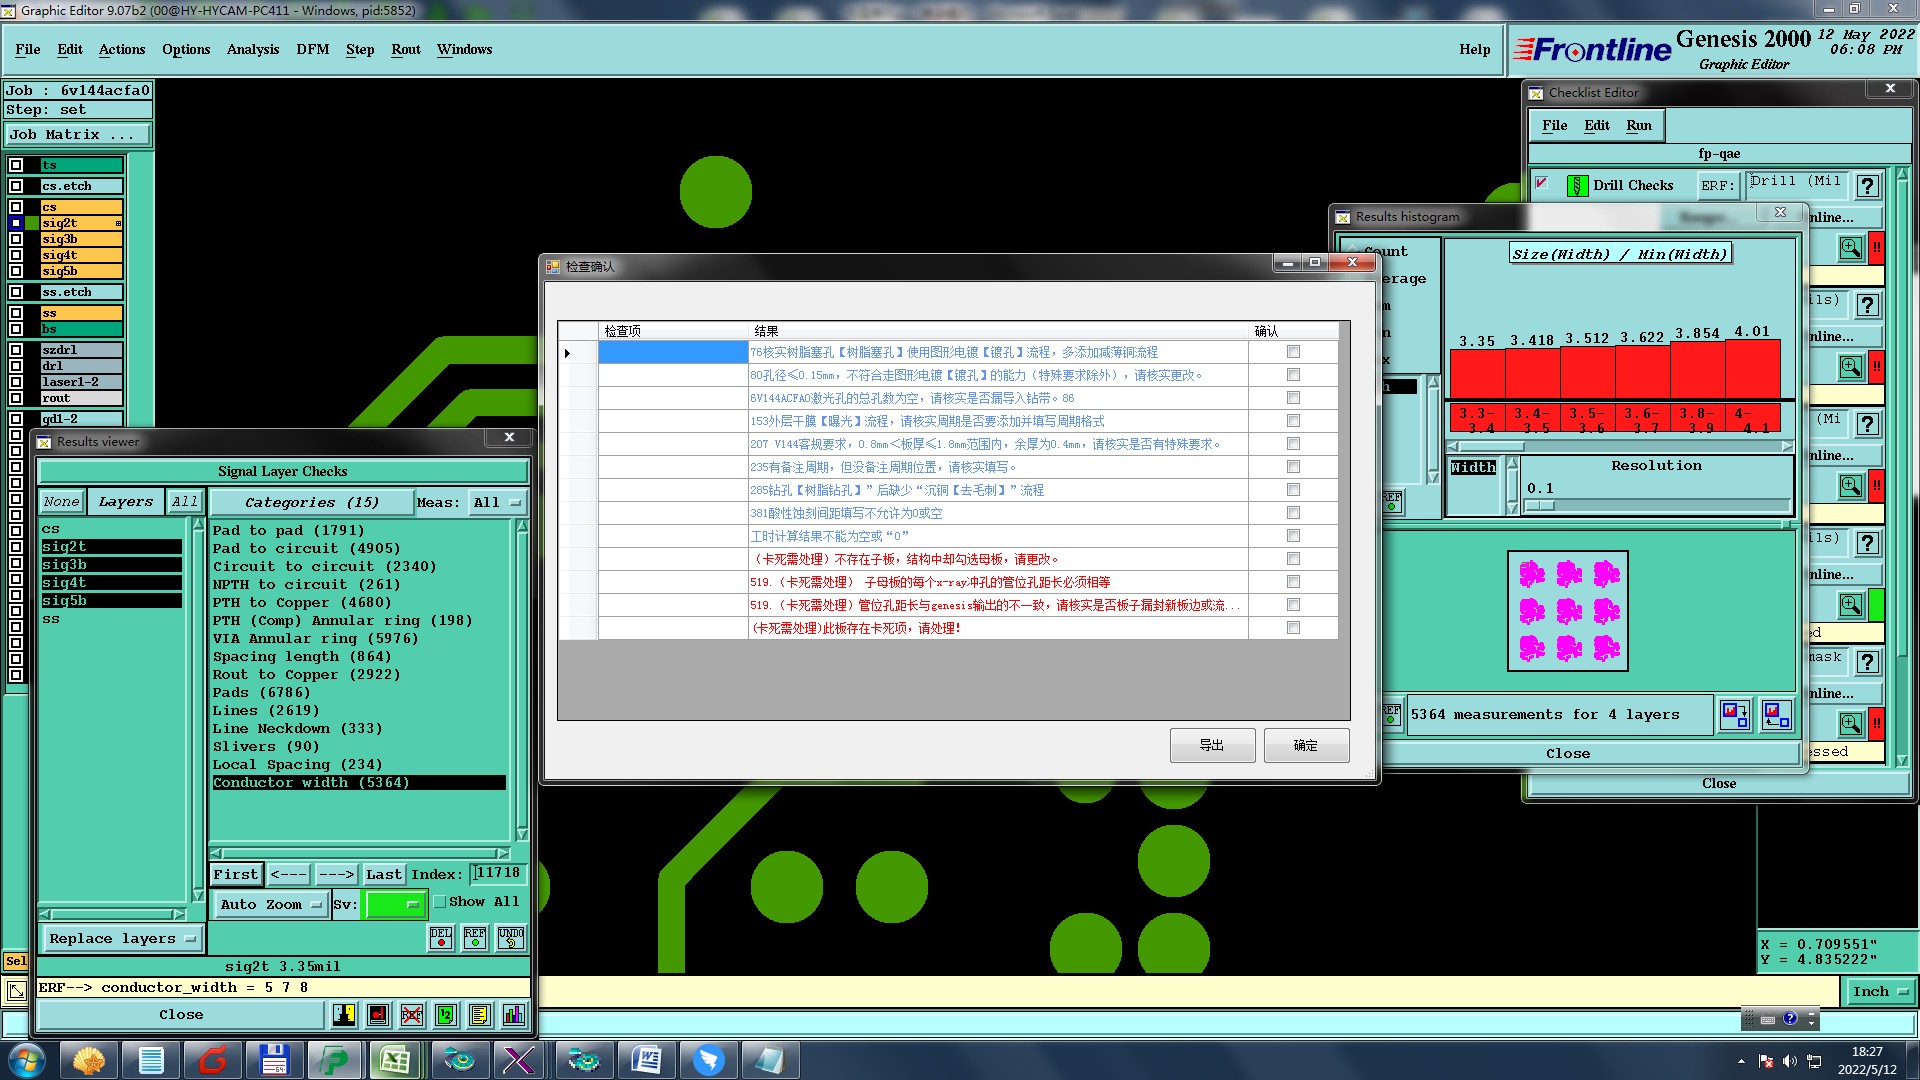Image resolution: width=1920 pixels, height=1080 pixels.
Task: Open Excel from the taskbar
Action: coord(394,1060)
